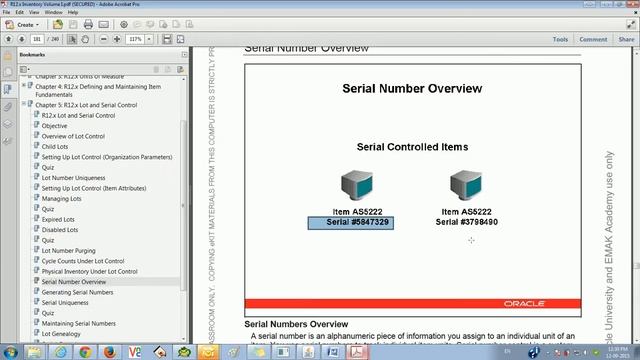This screenshot has width=640, height=360.
Task: Click the highlighted Serial #5847329 box
Action: click(x=351, y=223)
